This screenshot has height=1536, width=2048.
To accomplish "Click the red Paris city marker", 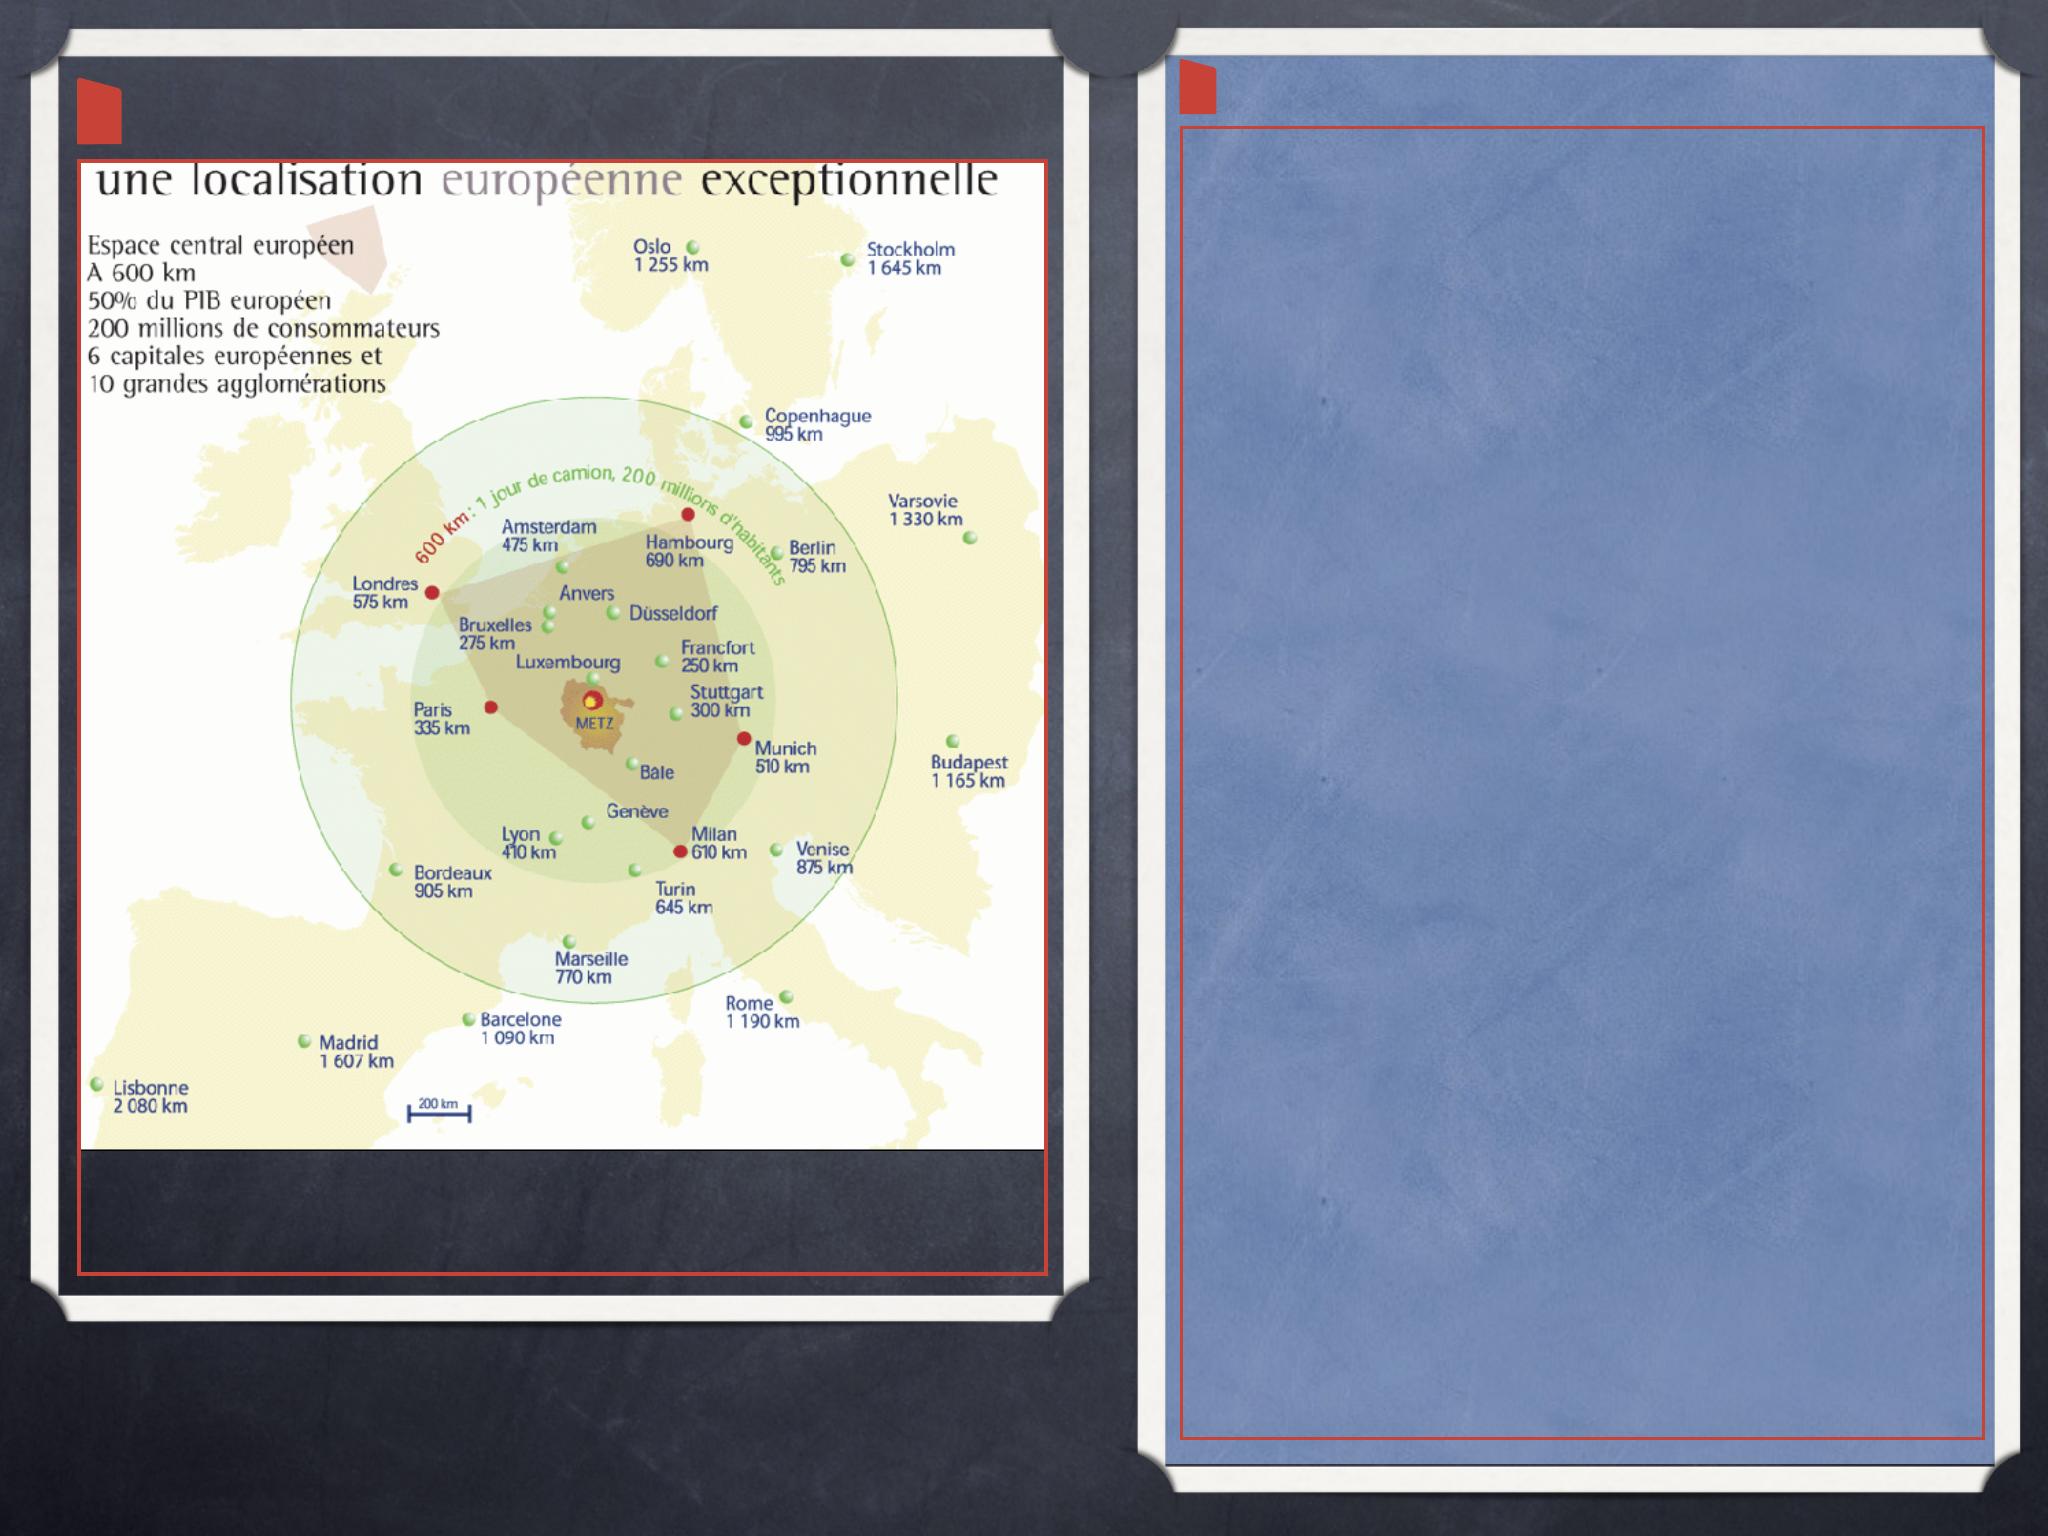I will 491,707.
